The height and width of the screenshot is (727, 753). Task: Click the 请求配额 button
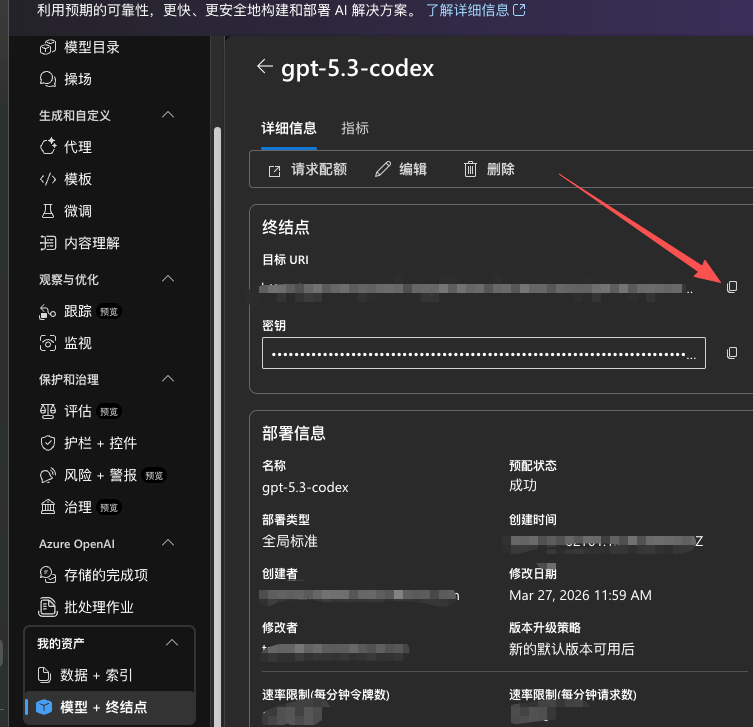pyautogui.click(x=308, y=169)
